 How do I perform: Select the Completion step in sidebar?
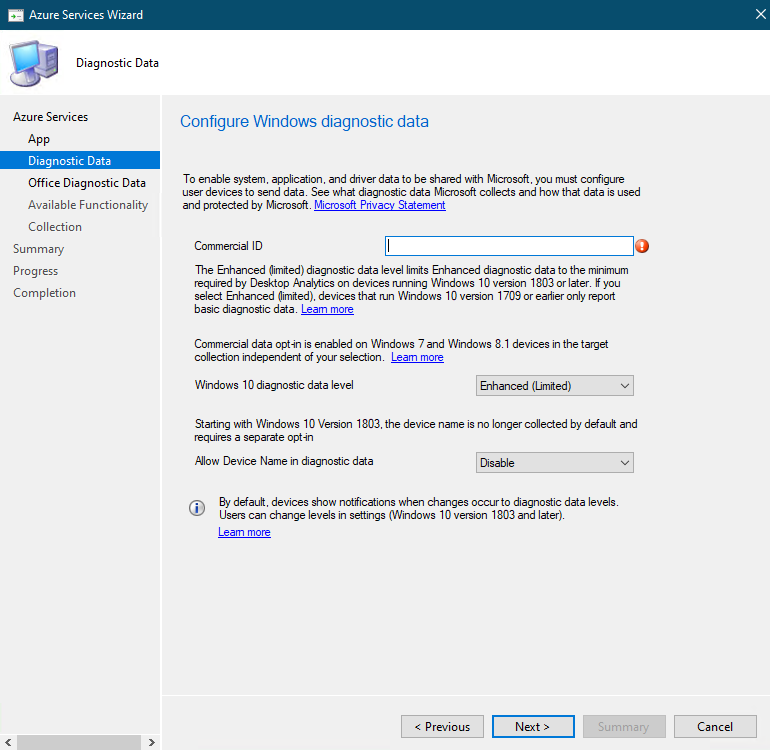pyautogui.click(x=44, y=293)
